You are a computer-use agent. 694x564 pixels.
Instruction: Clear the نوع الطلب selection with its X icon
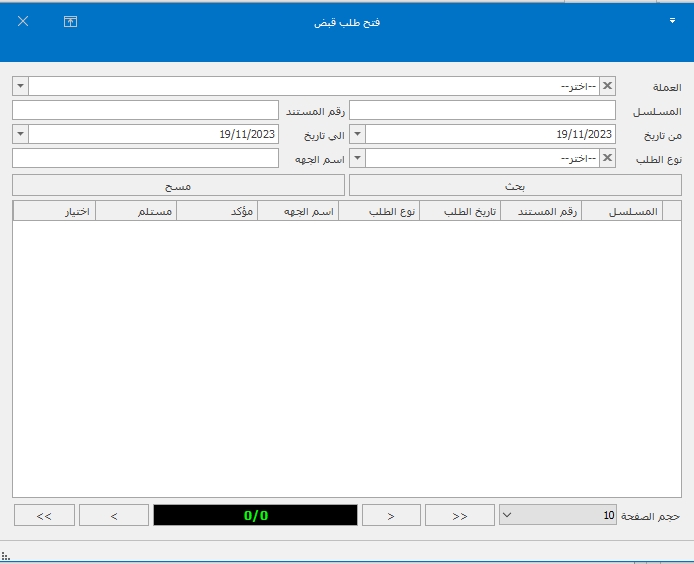pyautogui.click(x=607, y=158)
